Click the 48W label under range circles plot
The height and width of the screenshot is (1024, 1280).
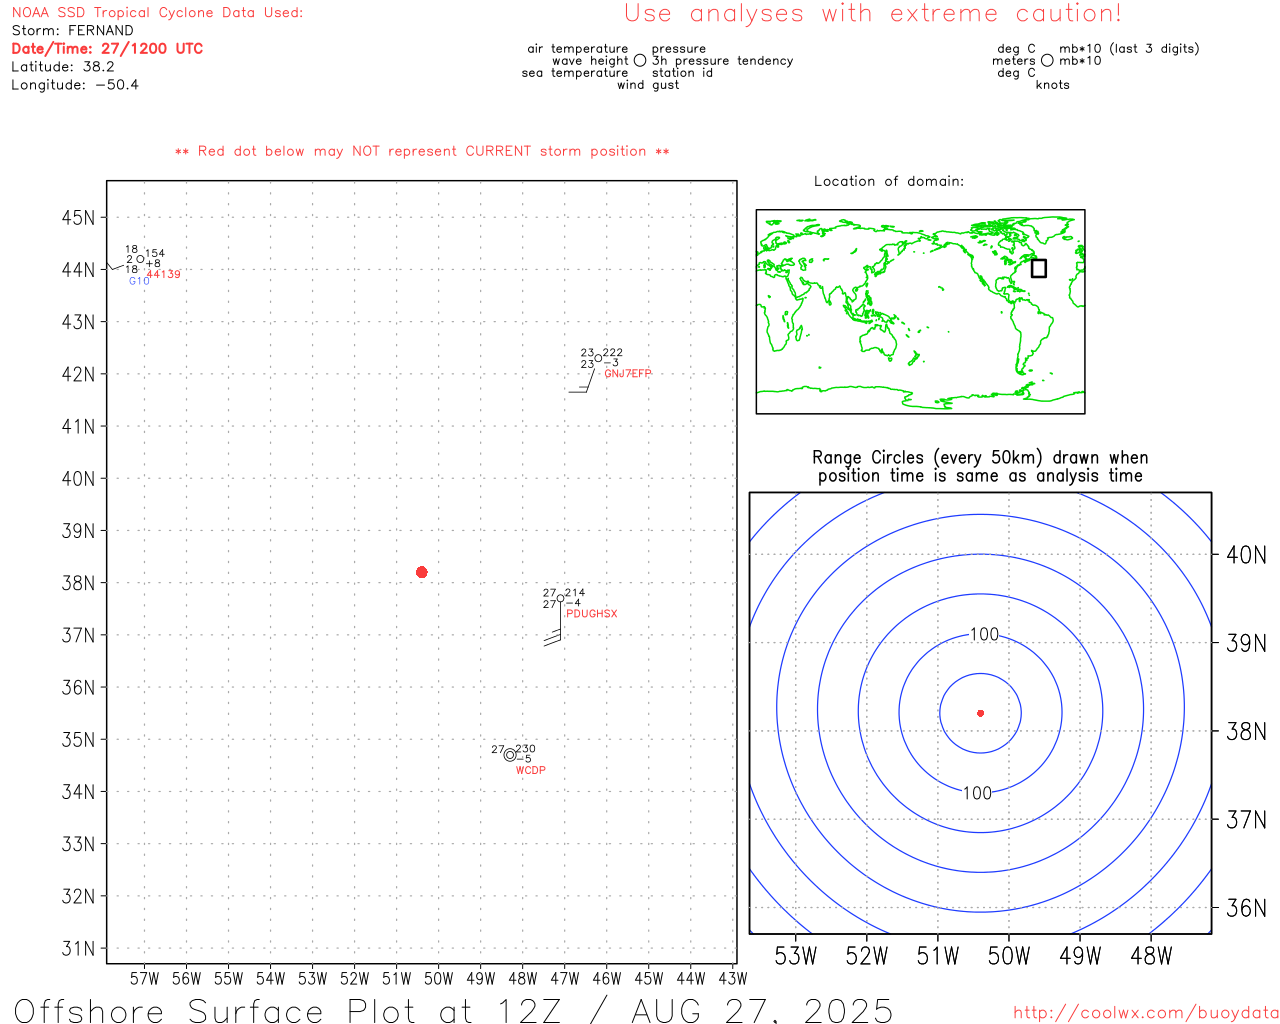click(1151, 956)
